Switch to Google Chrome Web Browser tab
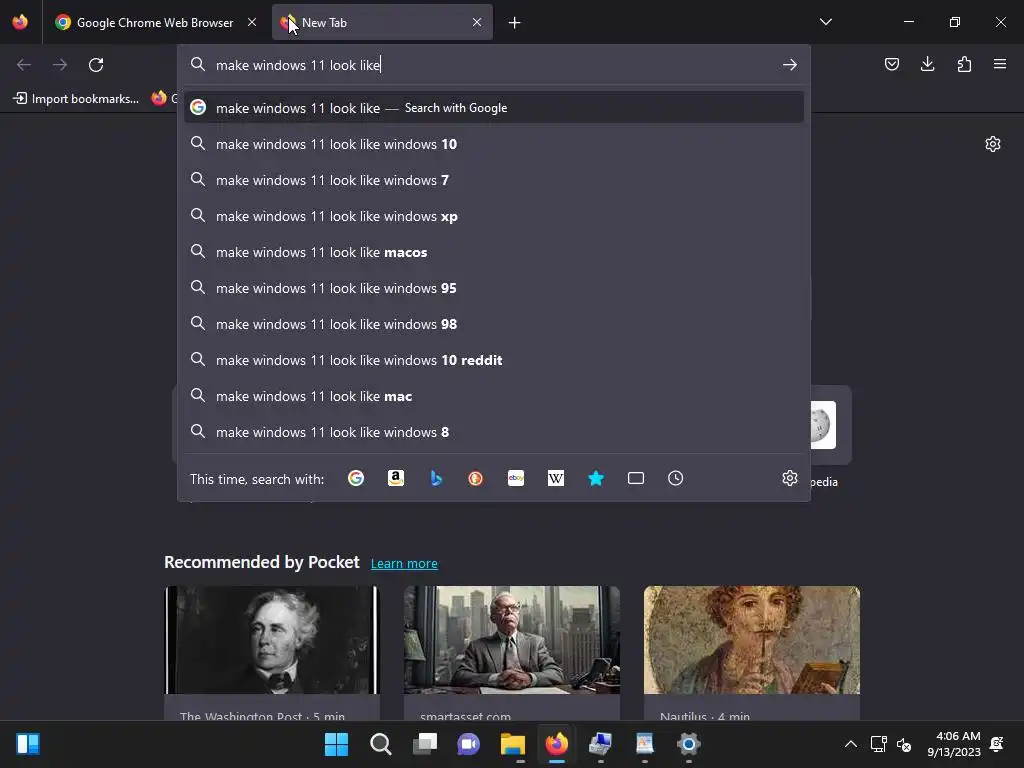The height and width of the screenshot is (768, 1024). coord(155,22)
